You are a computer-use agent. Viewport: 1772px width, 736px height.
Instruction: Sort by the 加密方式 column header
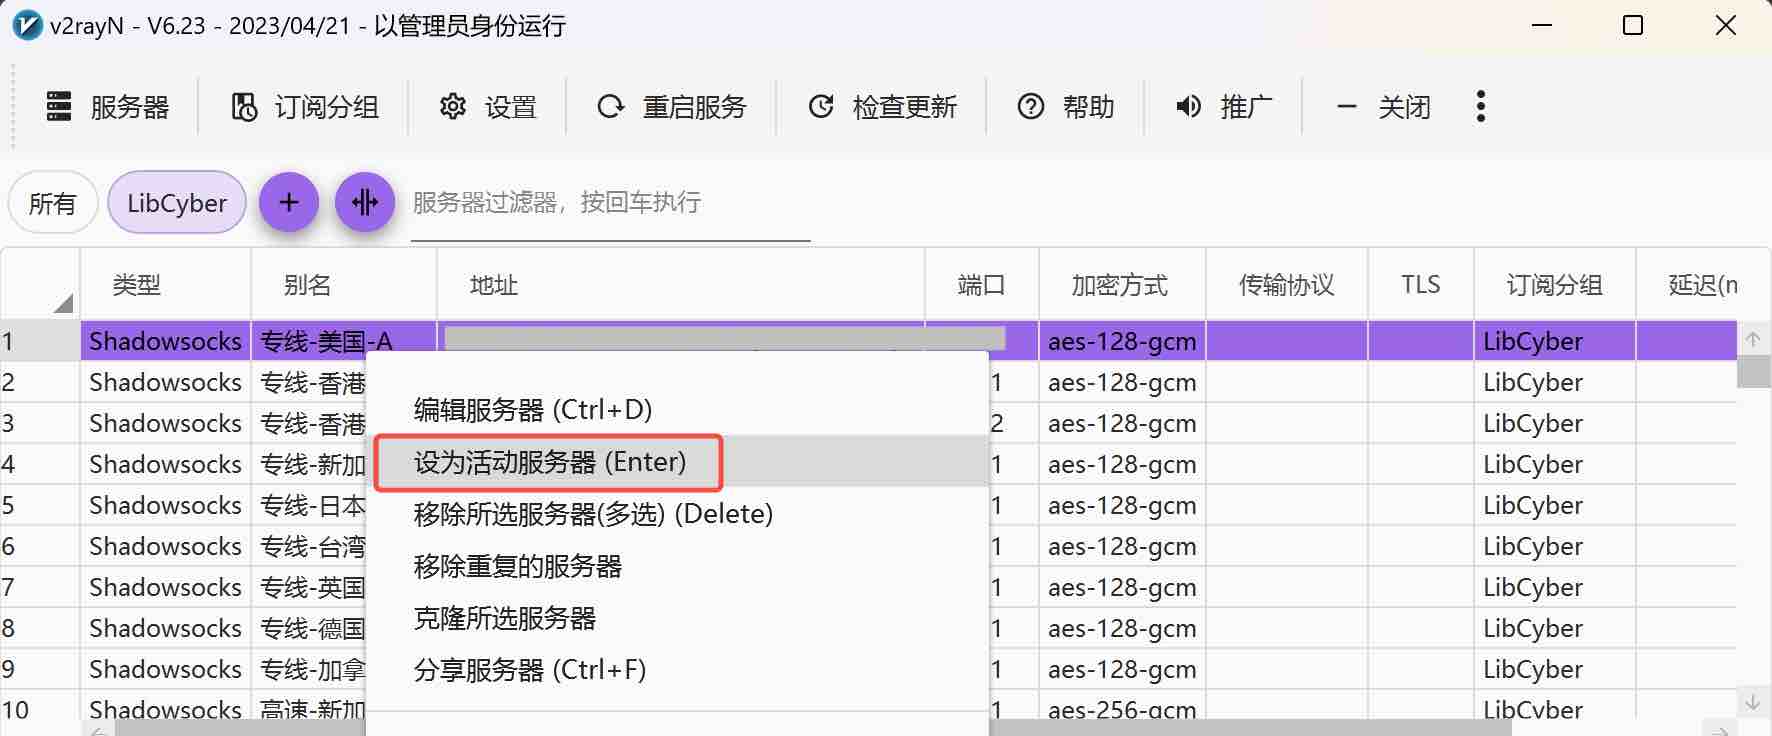coord(1122,285)
